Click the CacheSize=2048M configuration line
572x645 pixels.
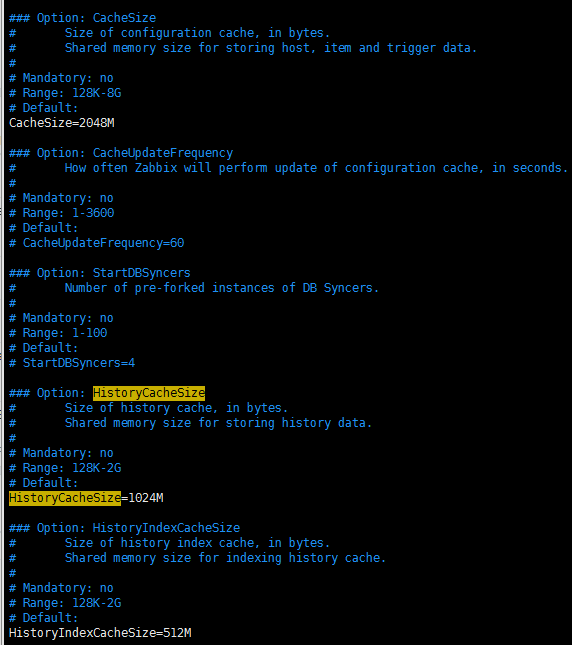tap(62, 123)
